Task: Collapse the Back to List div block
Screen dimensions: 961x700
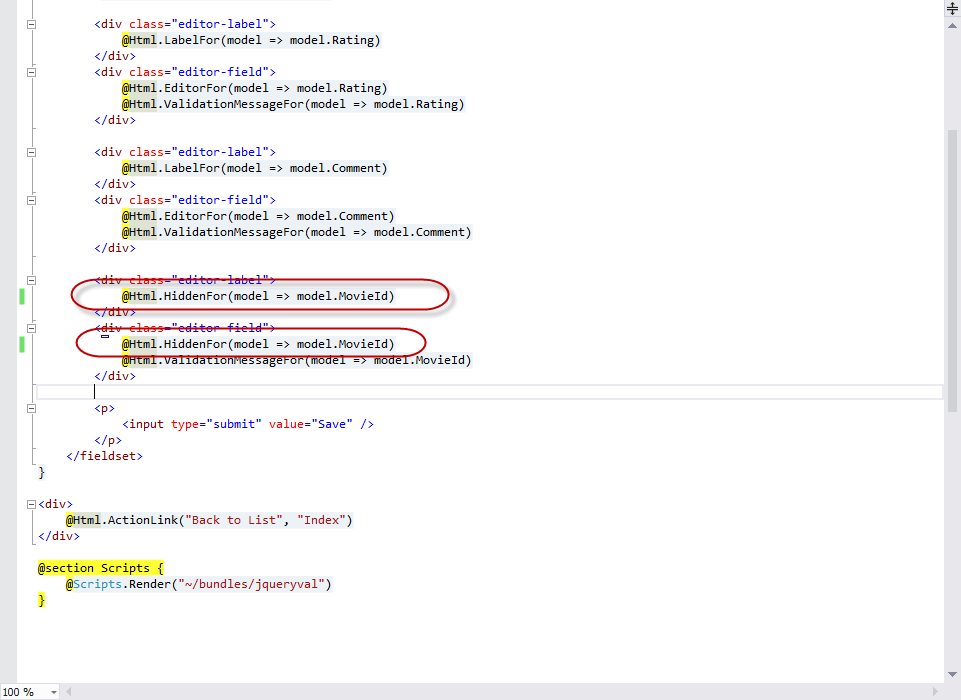Action: 31,504
